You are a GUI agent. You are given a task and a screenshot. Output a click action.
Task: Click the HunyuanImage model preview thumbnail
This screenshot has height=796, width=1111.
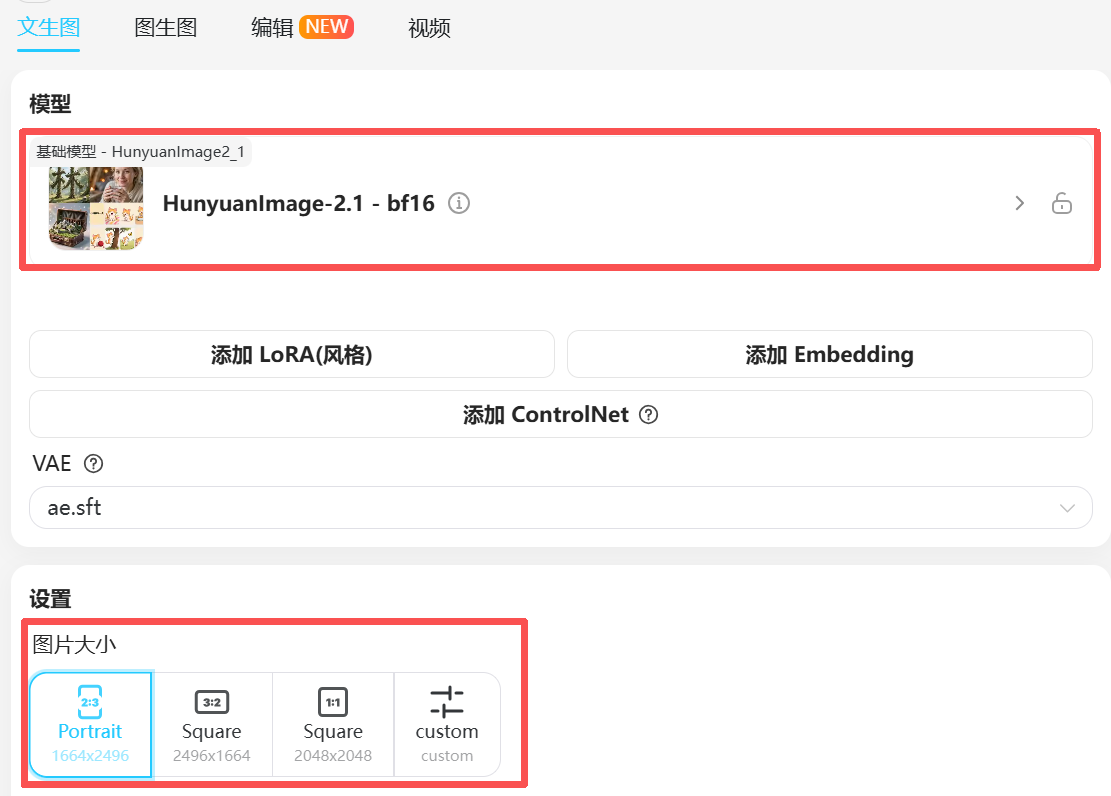96,207
